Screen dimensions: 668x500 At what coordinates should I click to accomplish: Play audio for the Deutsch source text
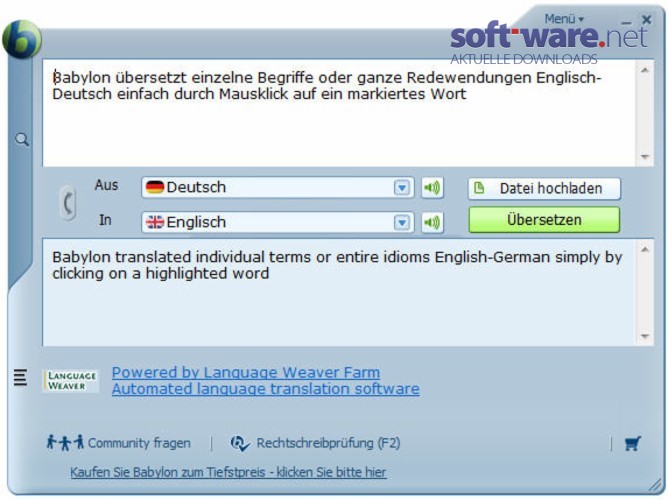pos(432,187)
